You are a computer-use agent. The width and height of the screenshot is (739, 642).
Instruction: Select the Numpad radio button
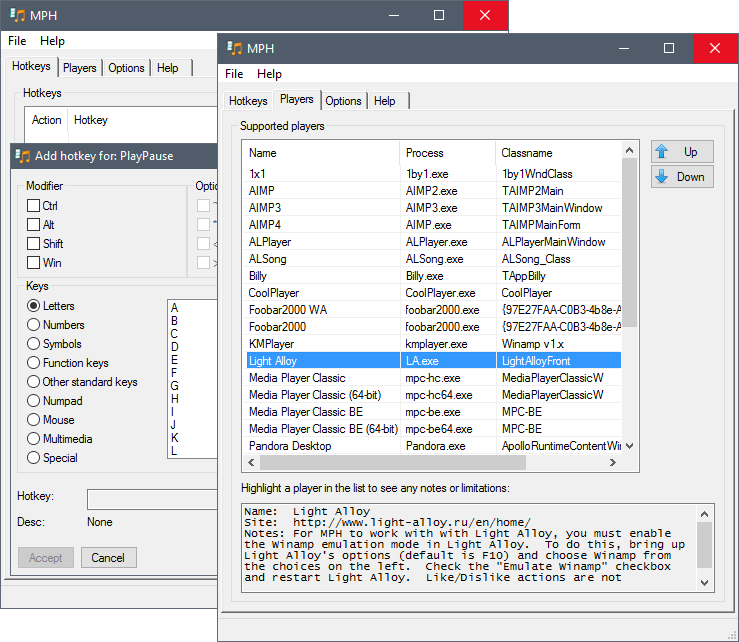point(33,401)
